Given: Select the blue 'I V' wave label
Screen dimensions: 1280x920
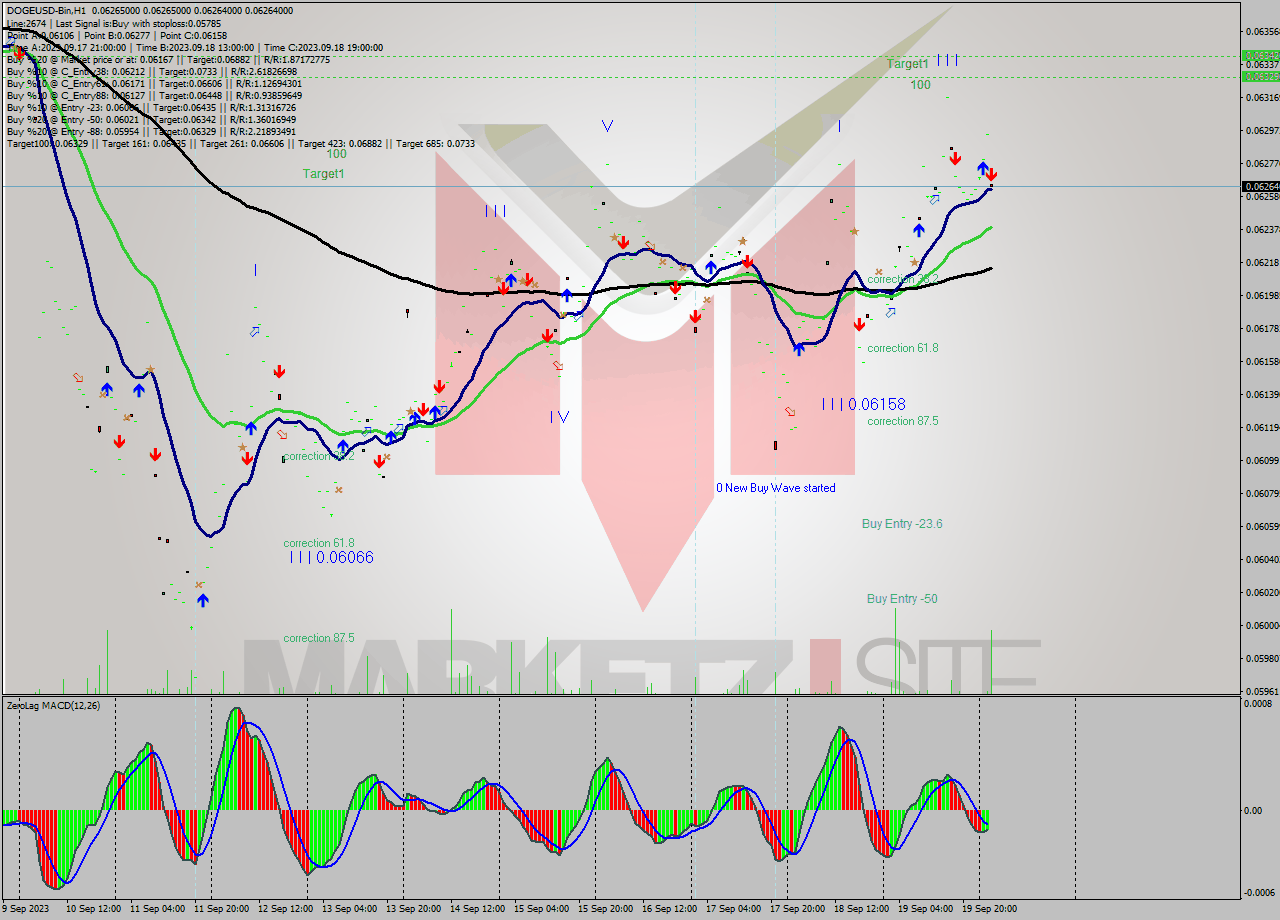Looking at the screenshot, I should [559, 417].
